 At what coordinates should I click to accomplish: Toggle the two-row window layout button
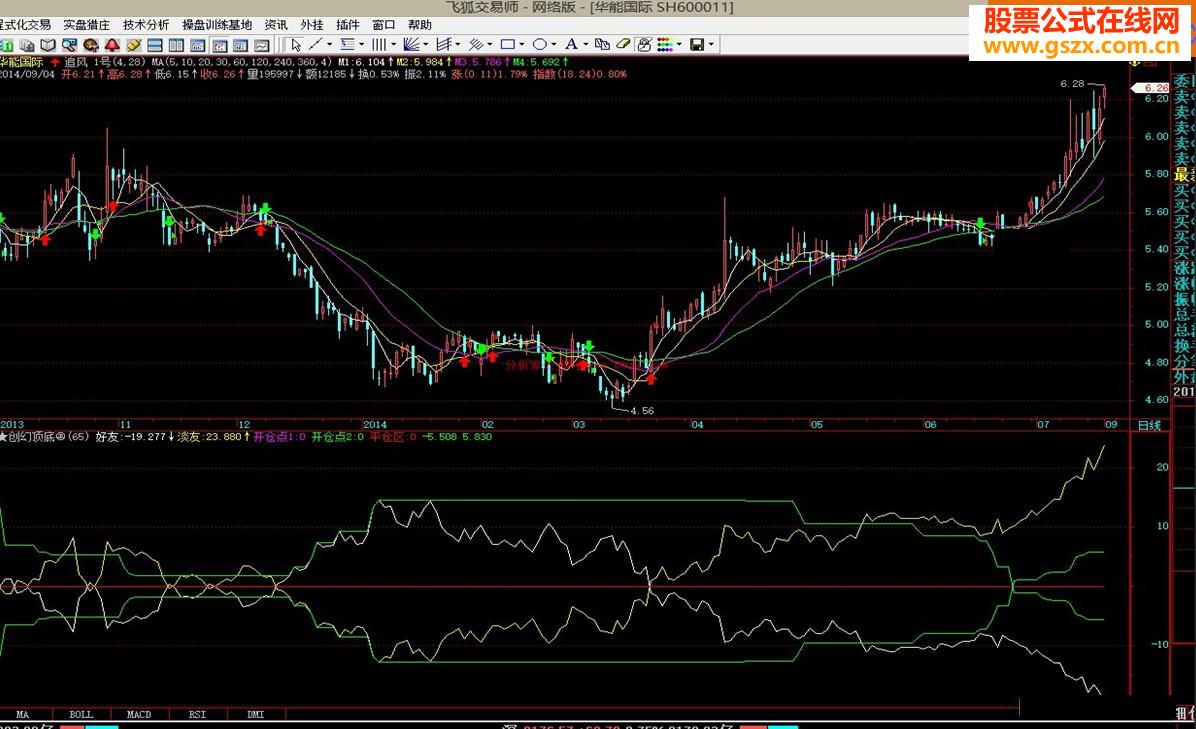point(155,45)
